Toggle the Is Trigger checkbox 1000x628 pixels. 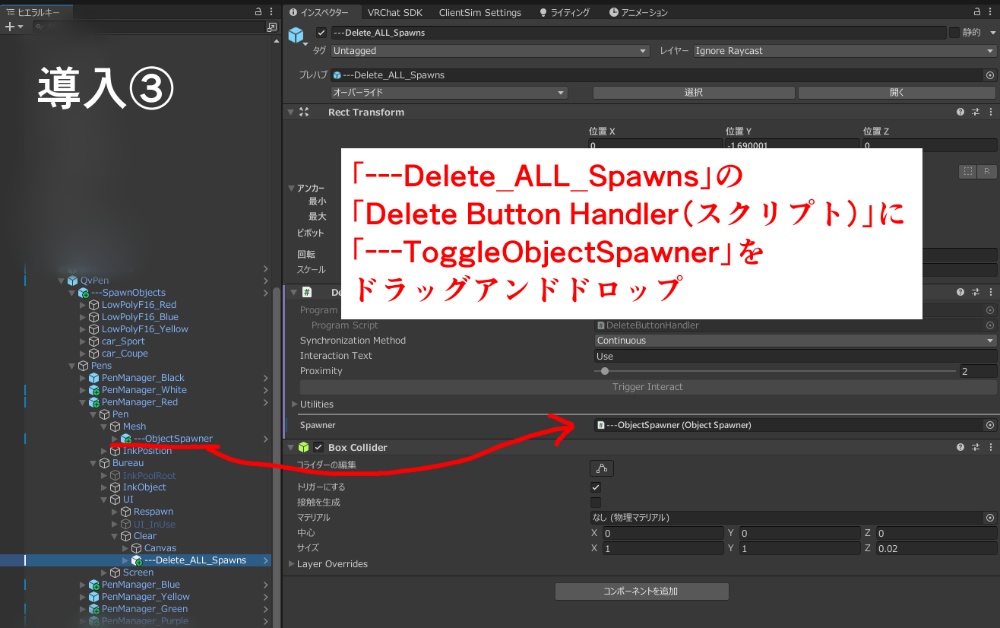pos(596,488)
